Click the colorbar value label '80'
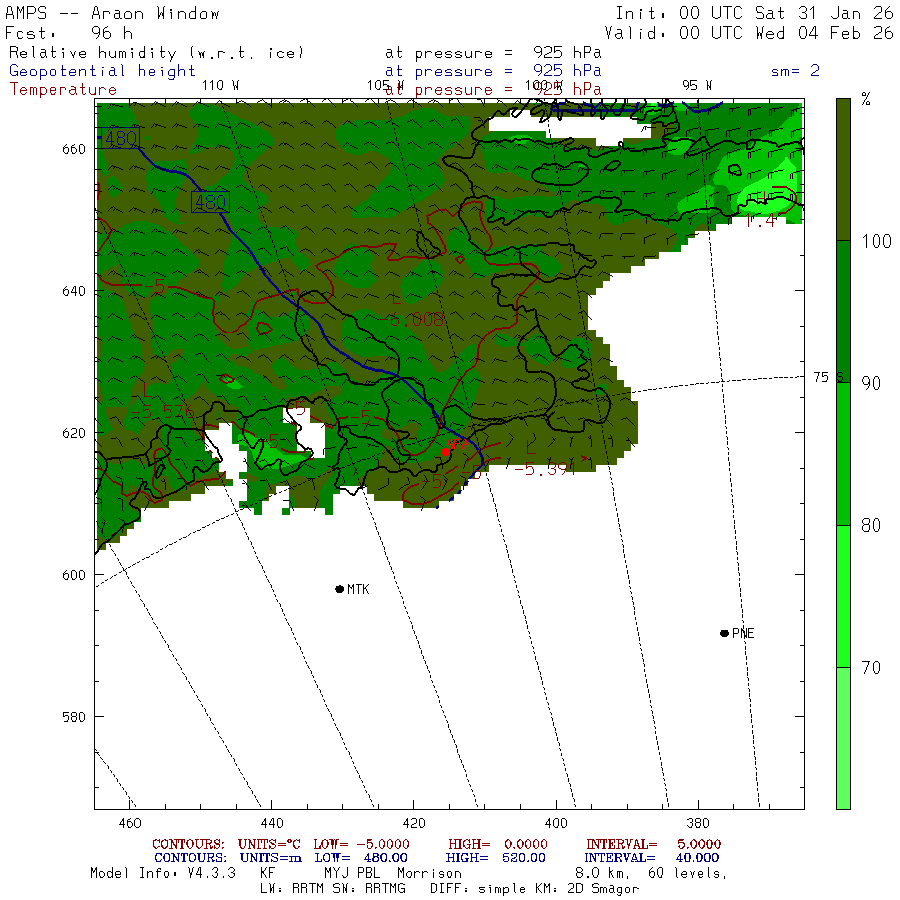This screenshot has width=900, height=900. tap(871, 525)
